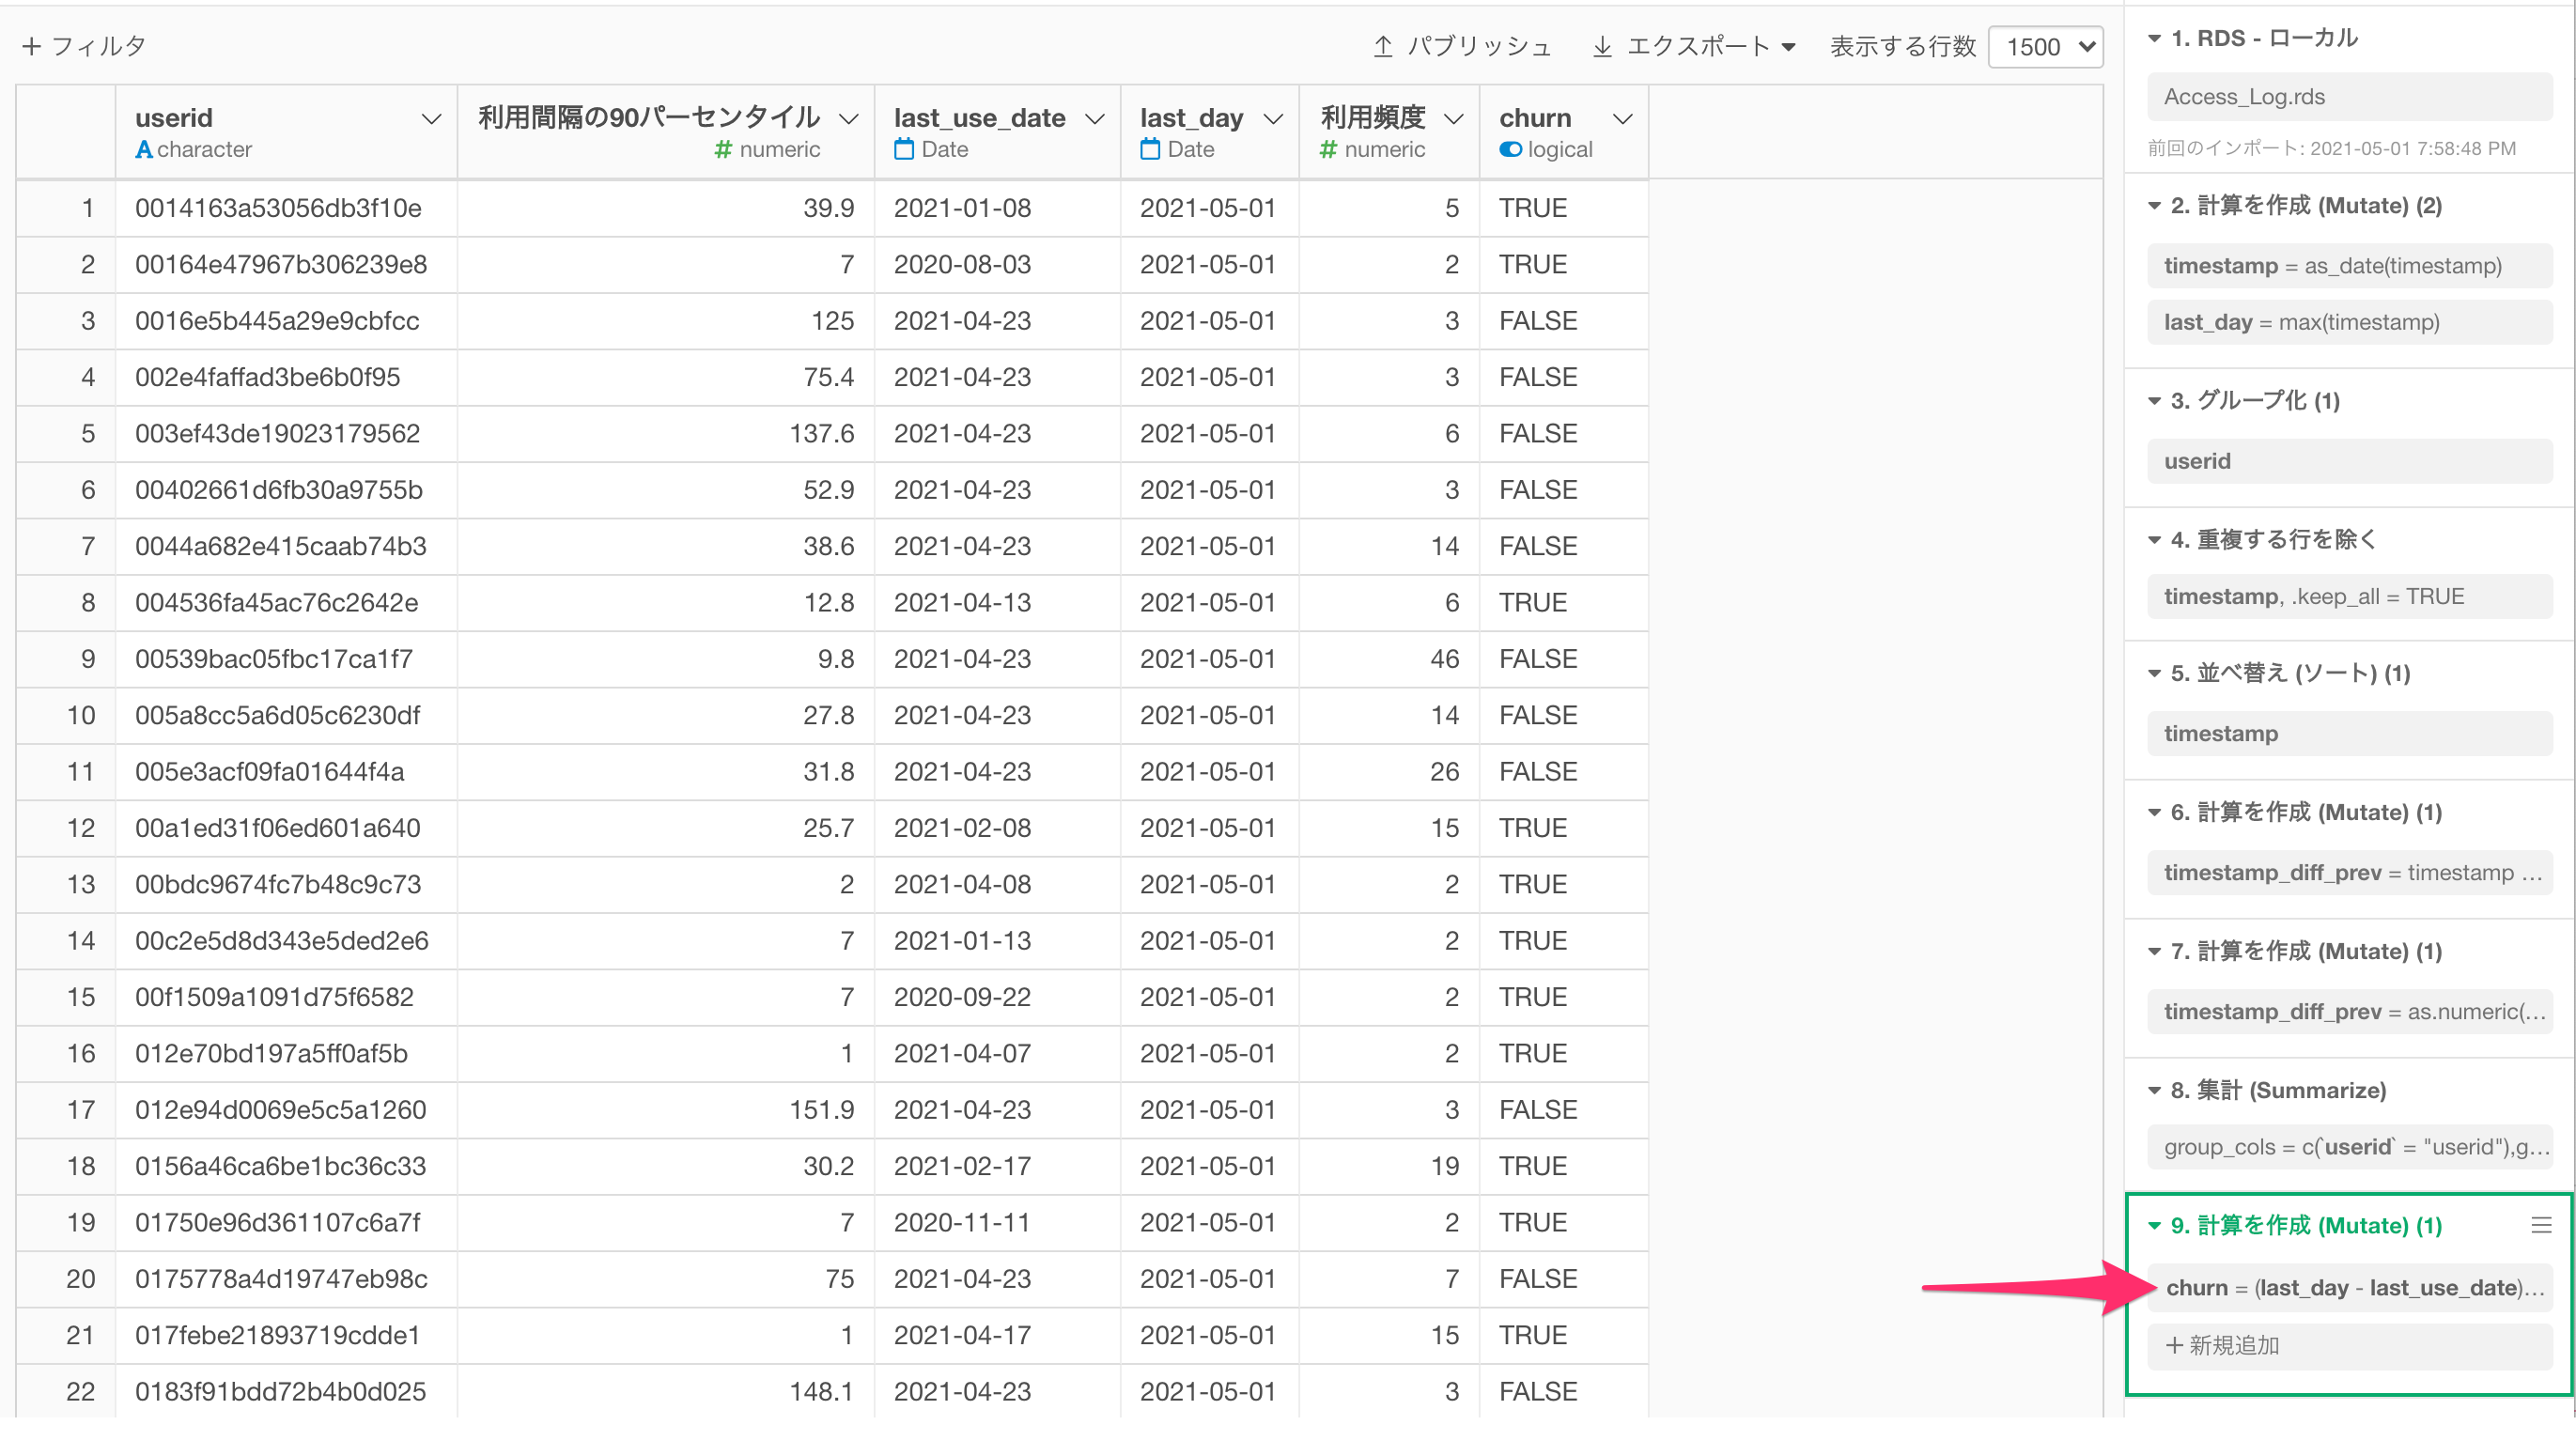The height and width of the screenshot is (1456, 2576).
Task: Click the last import timestamp text
Action: tap(2331, 148)
